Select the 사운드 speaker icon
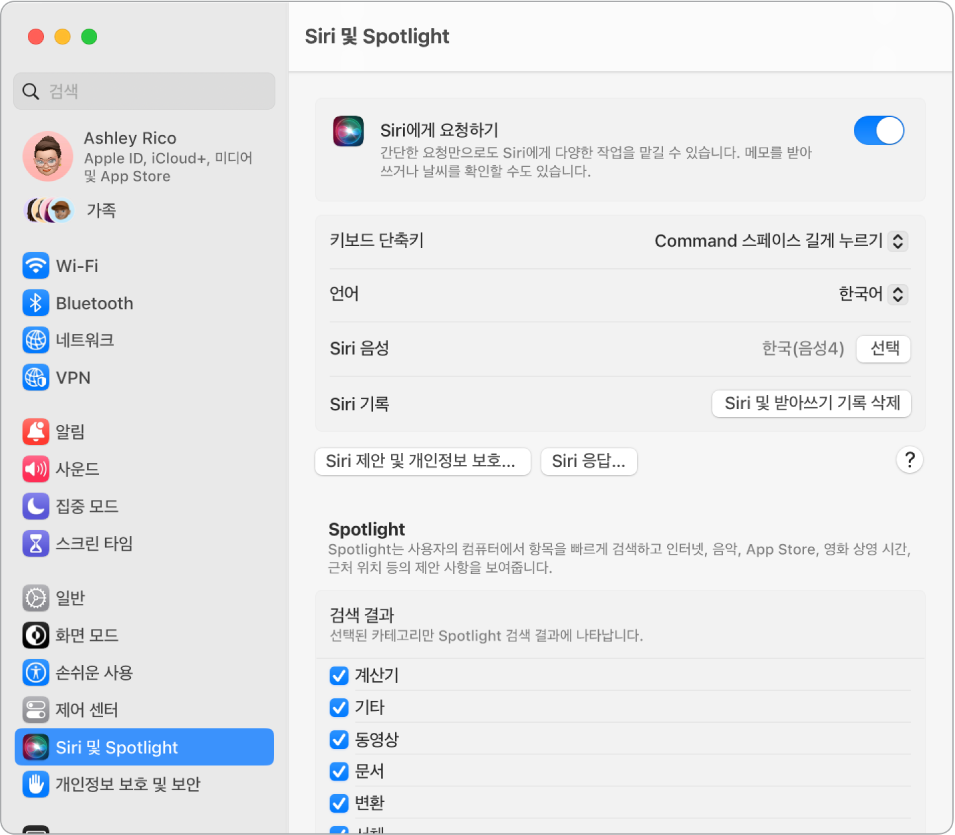Screen dimensions: 955x835 (35, 468)
